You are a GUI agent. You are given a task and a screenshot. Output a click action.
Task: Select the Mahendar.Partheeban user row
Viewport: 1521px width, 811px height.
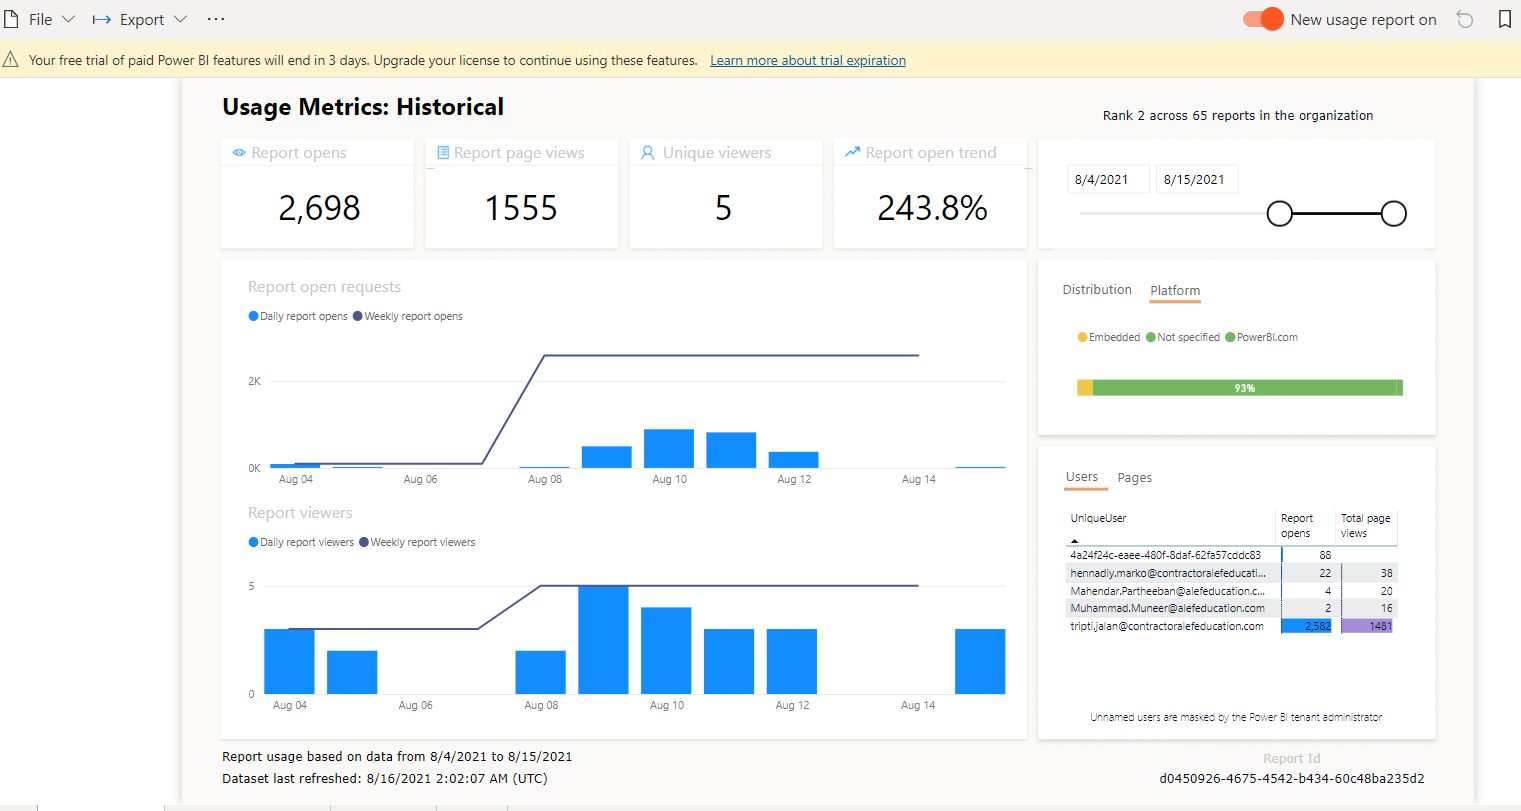coord(1231,591)
